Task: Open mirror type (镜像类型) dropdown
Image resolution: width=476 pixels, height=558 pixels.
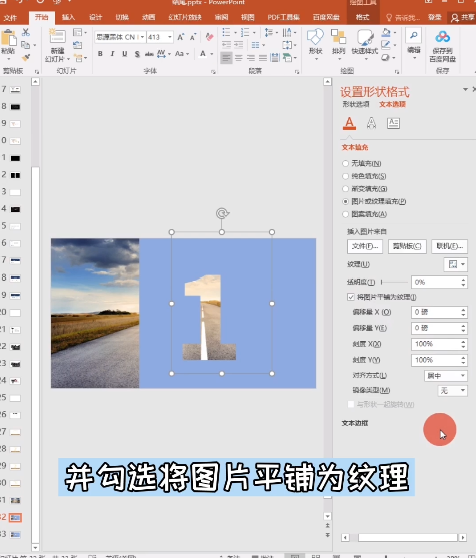Action: (x=452, y=391)
